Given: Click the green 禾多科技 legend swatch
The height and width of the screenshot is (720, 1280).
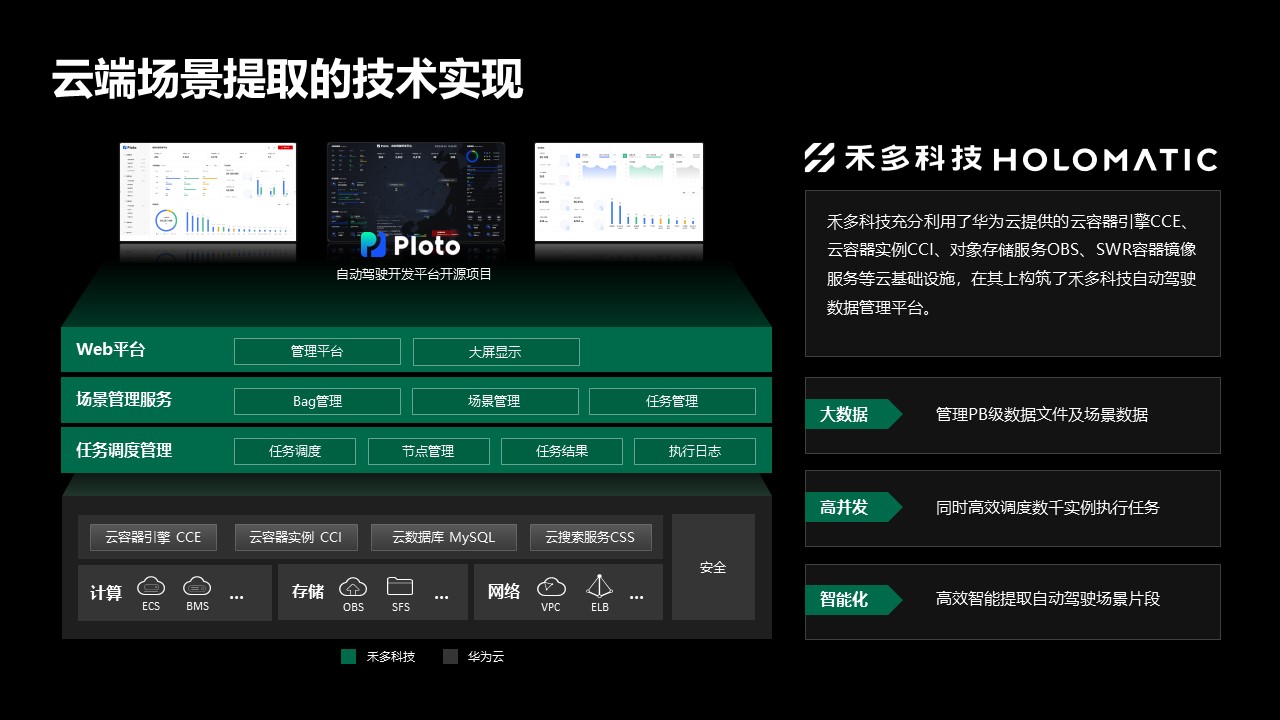Looking at the screenshot, I should 348,657.
